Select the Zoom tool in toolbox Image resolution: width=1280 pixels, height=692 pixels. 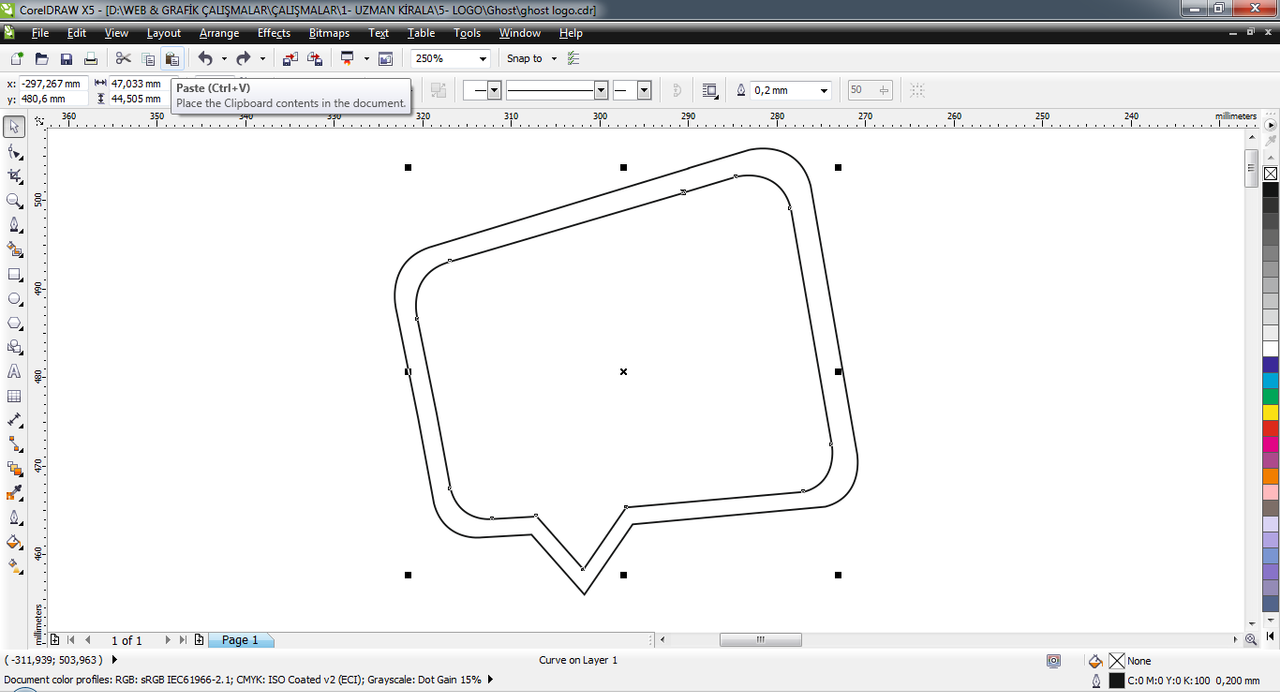click(x=14, y=200)
